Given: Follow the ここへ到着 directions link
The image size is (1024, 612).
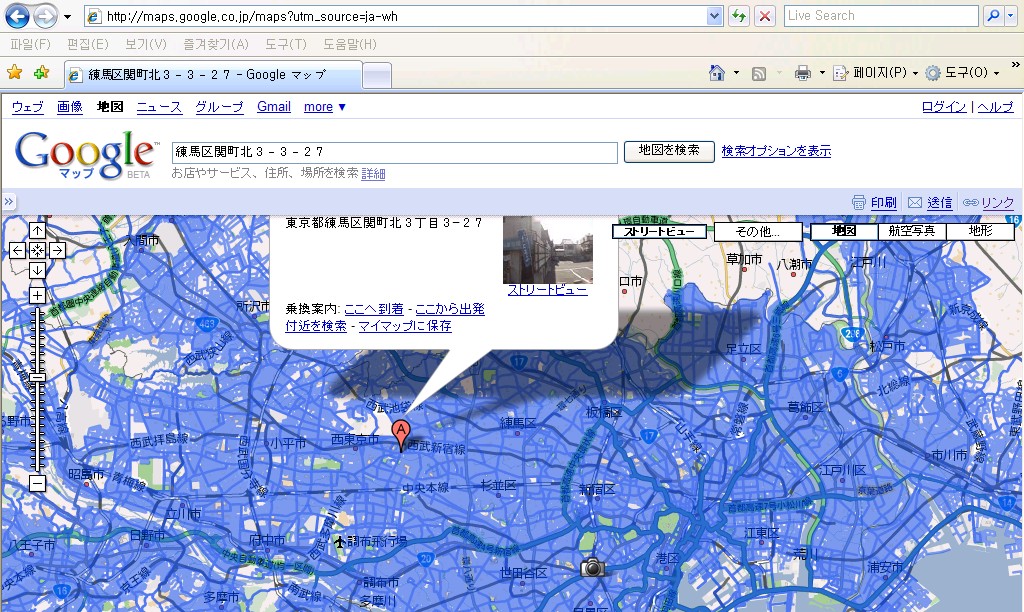Looking at the screenshot, I should click(374, 309).
